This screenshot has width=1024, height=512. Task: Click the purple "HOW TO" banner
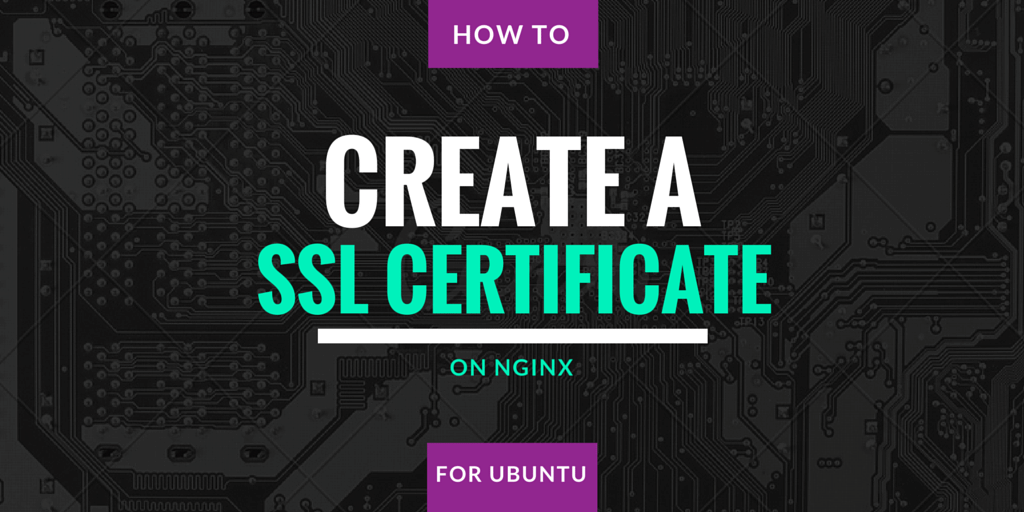[513, 33]
